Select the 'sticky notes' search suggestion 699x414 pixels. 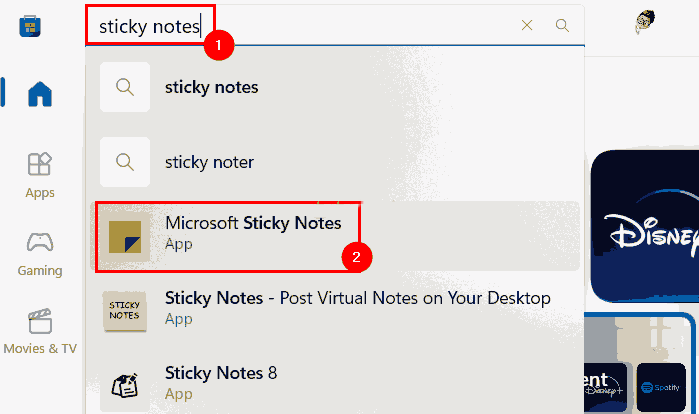coord(335,87)
